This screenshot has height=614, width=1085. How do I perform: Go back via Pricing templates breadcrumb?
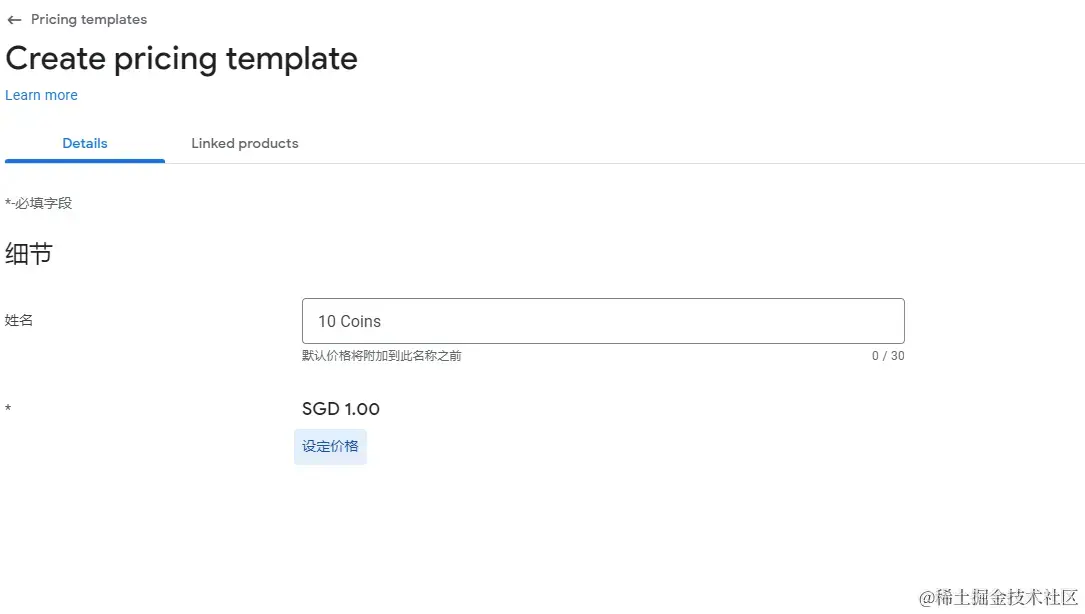point(88,20)
